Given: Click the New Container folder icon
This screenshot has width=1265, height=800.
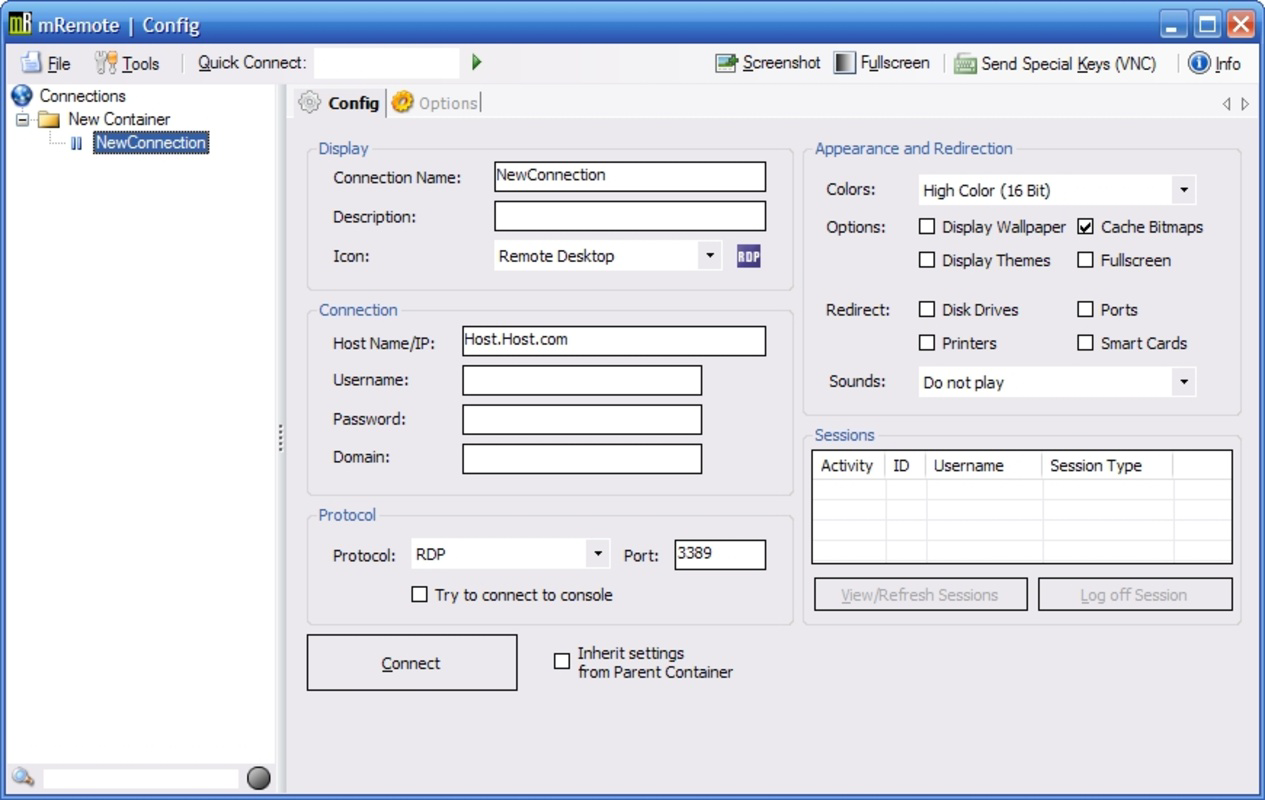Looking at the screenshot, I should [x=49, y=119].
